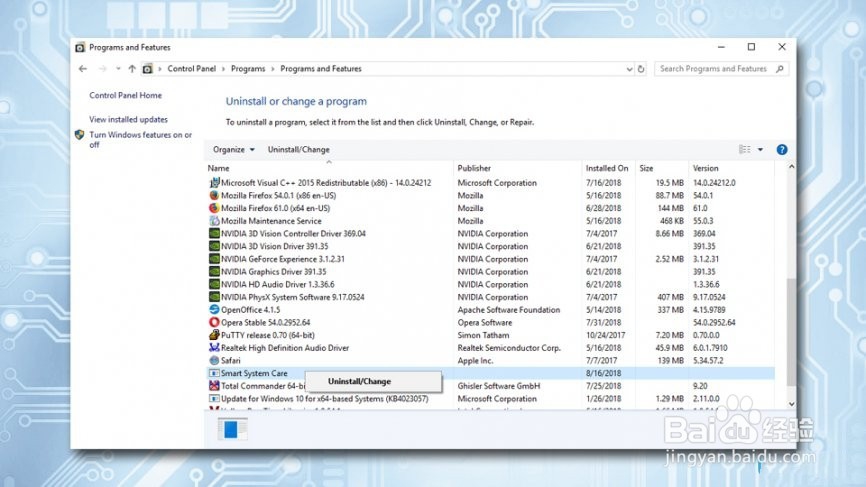Click the 10/24/2017 installed date cell
Viewport: 866px width, 487px height.
coord(605,335)
